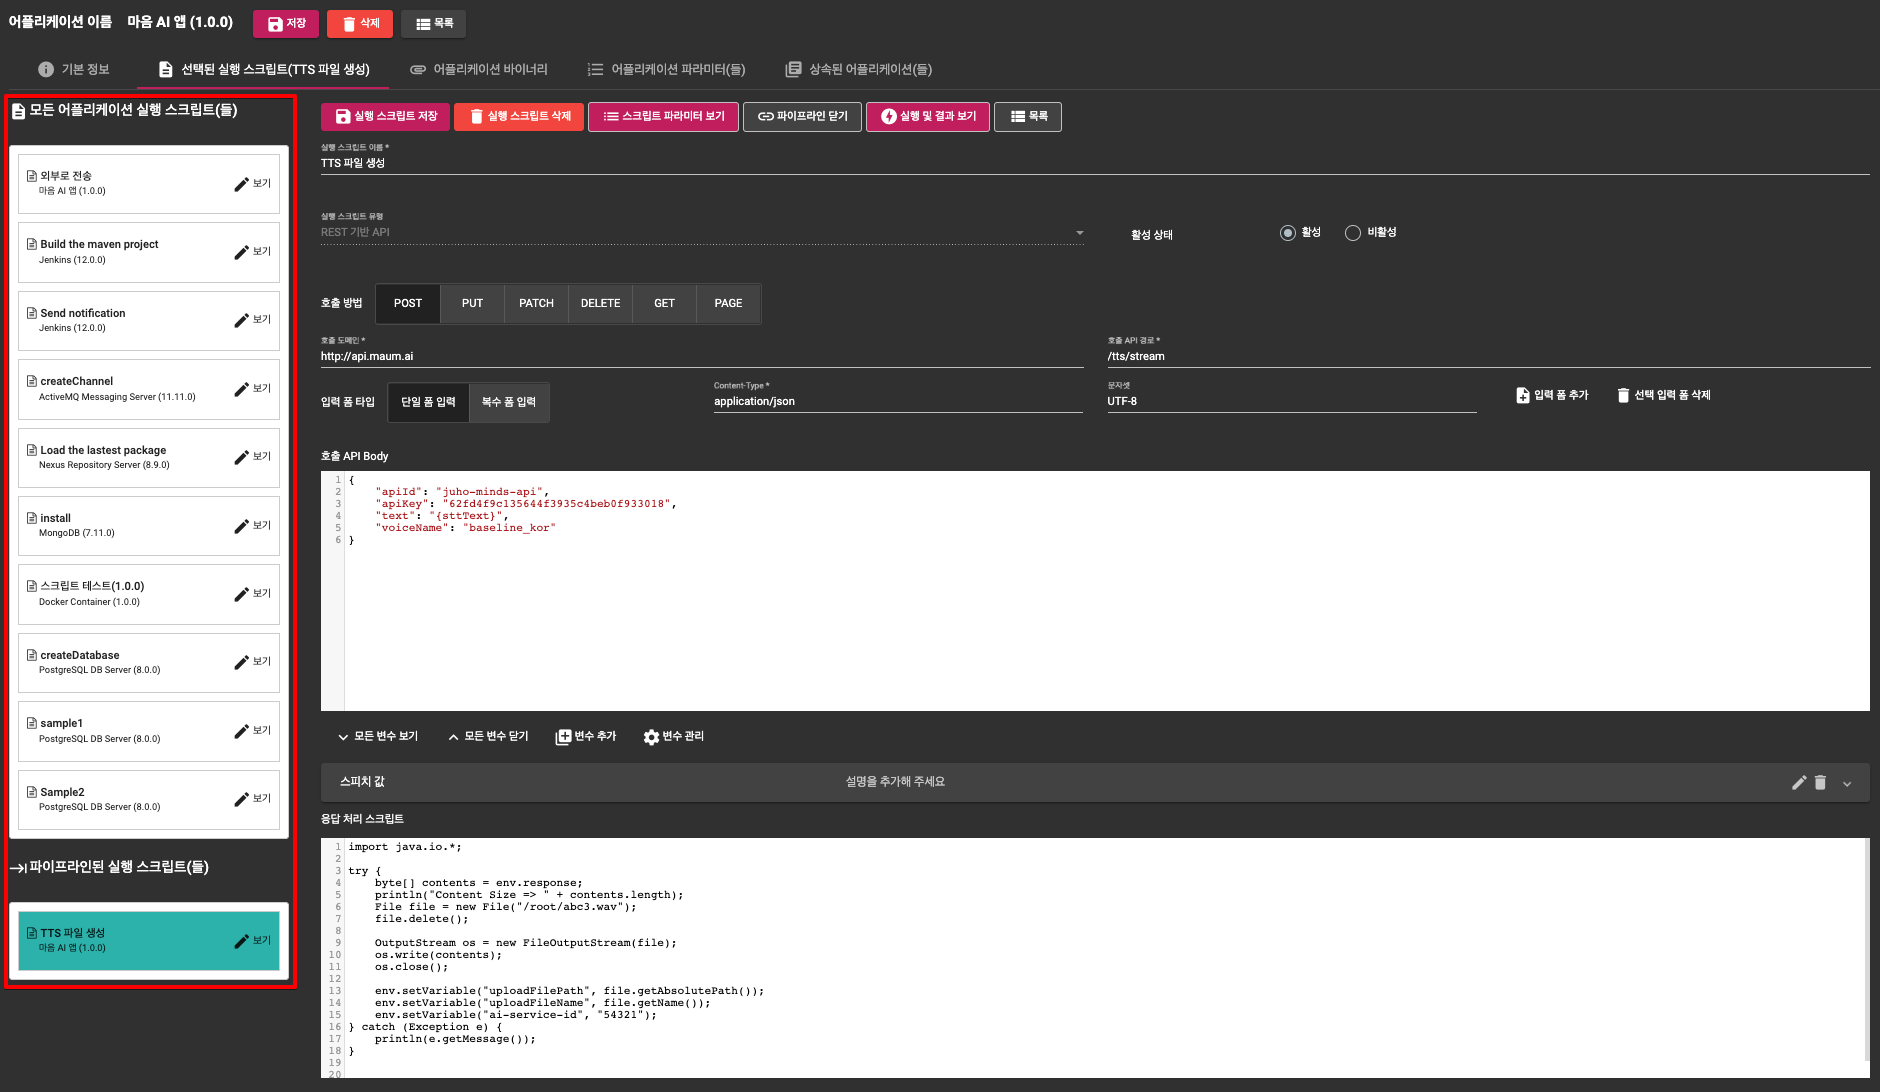Click the top 저장 save button

point(286,24)
